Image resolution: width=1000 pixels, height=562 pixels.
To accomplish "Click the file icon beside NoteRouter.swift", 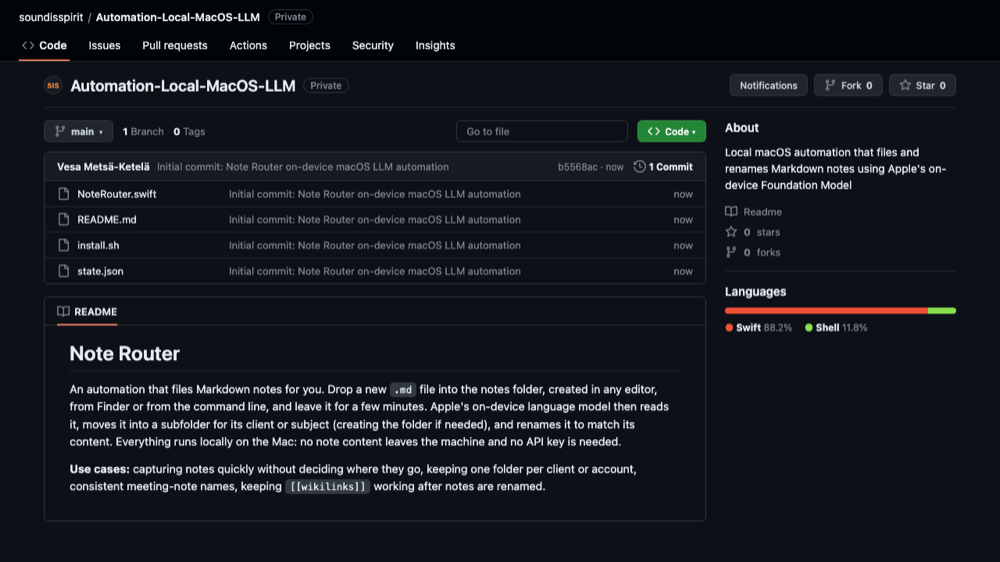I will tap(63, 194).
